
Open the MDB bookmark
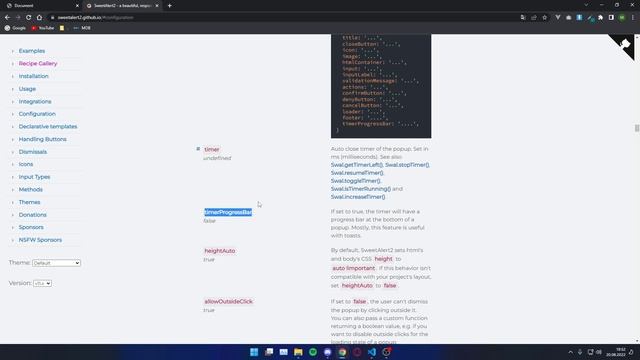pos(82,28)
